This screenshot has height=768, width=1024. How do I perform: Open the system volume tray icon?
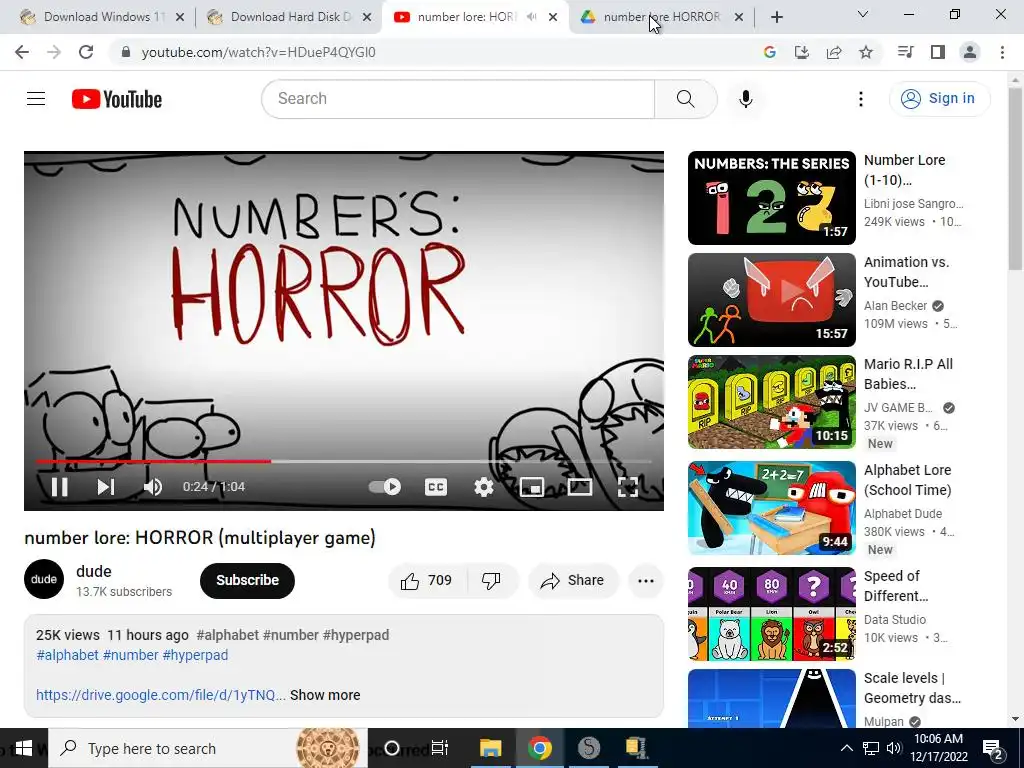click(893, 748)
